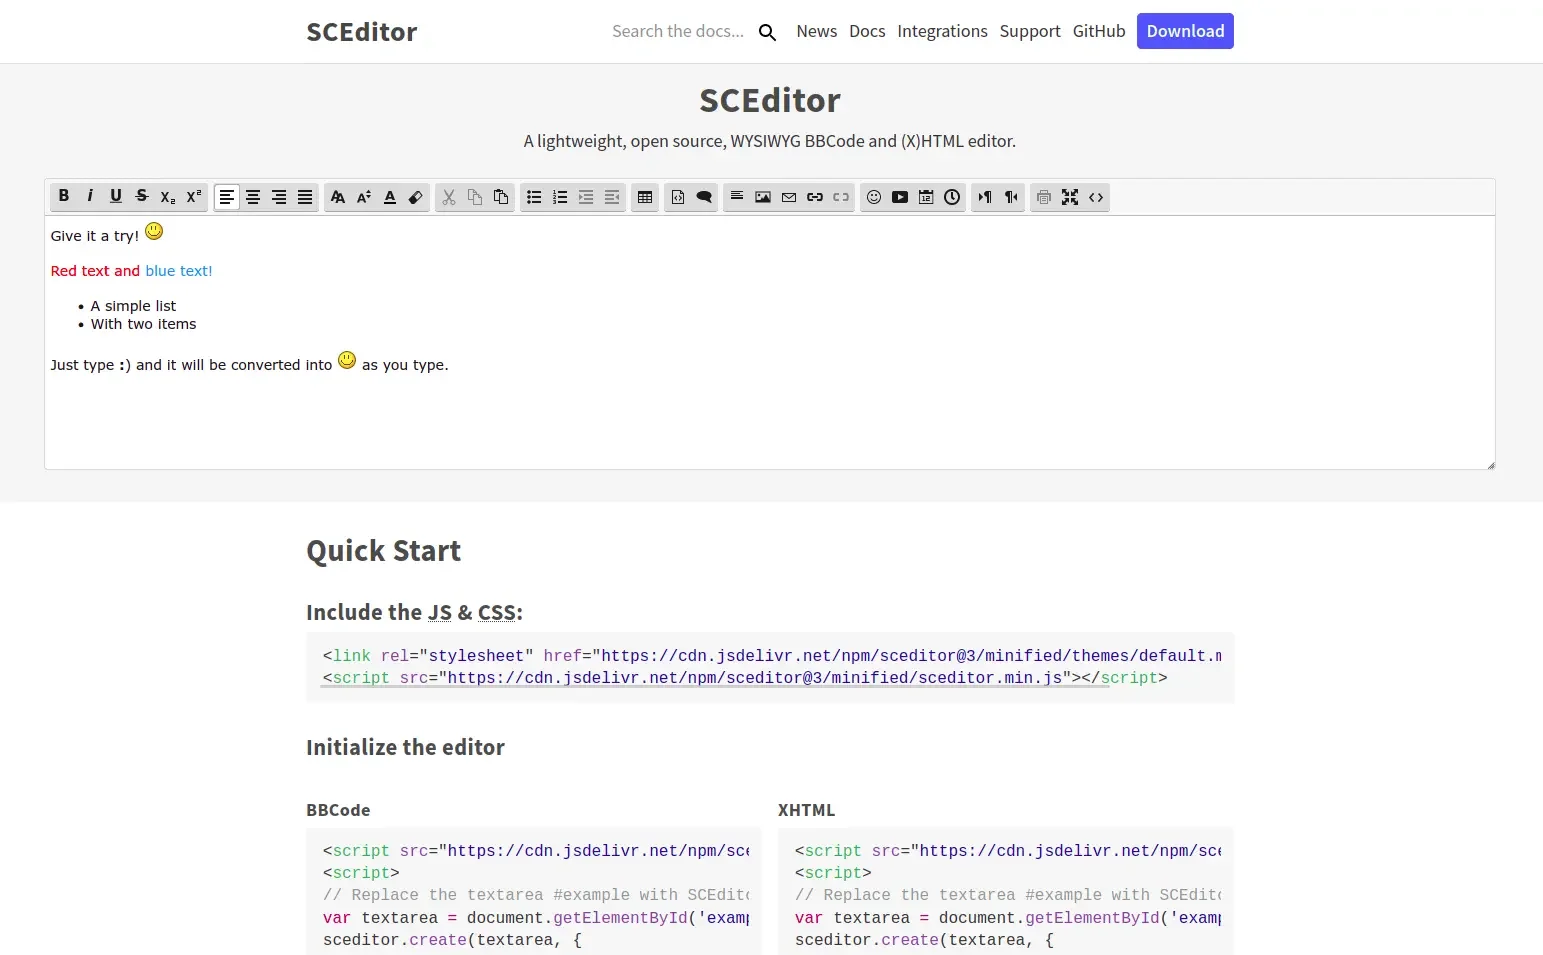Click the 'BBCode' heading

pos(338,810)
